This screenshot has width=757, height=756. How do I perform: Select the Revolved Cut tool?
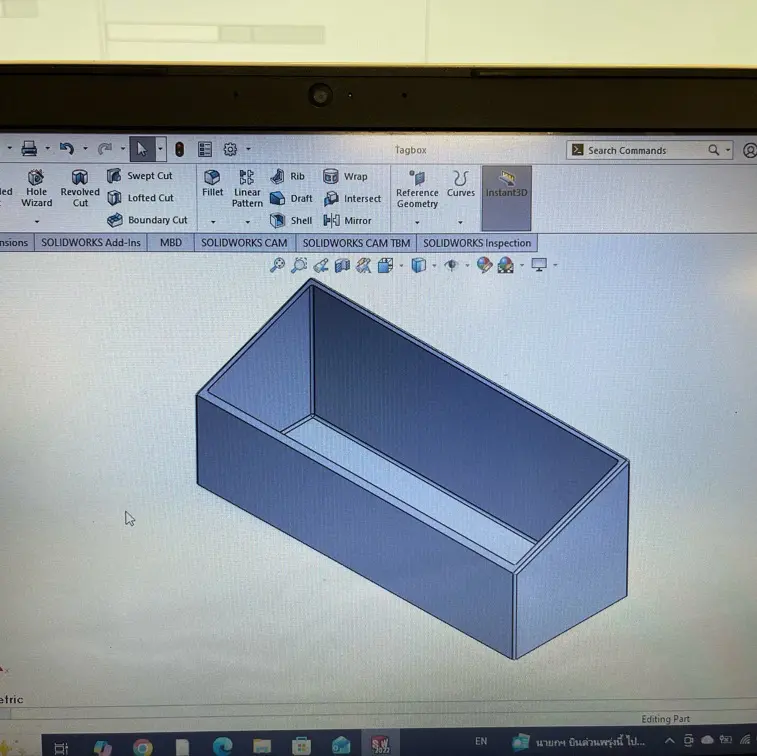[x=80, y=189]
